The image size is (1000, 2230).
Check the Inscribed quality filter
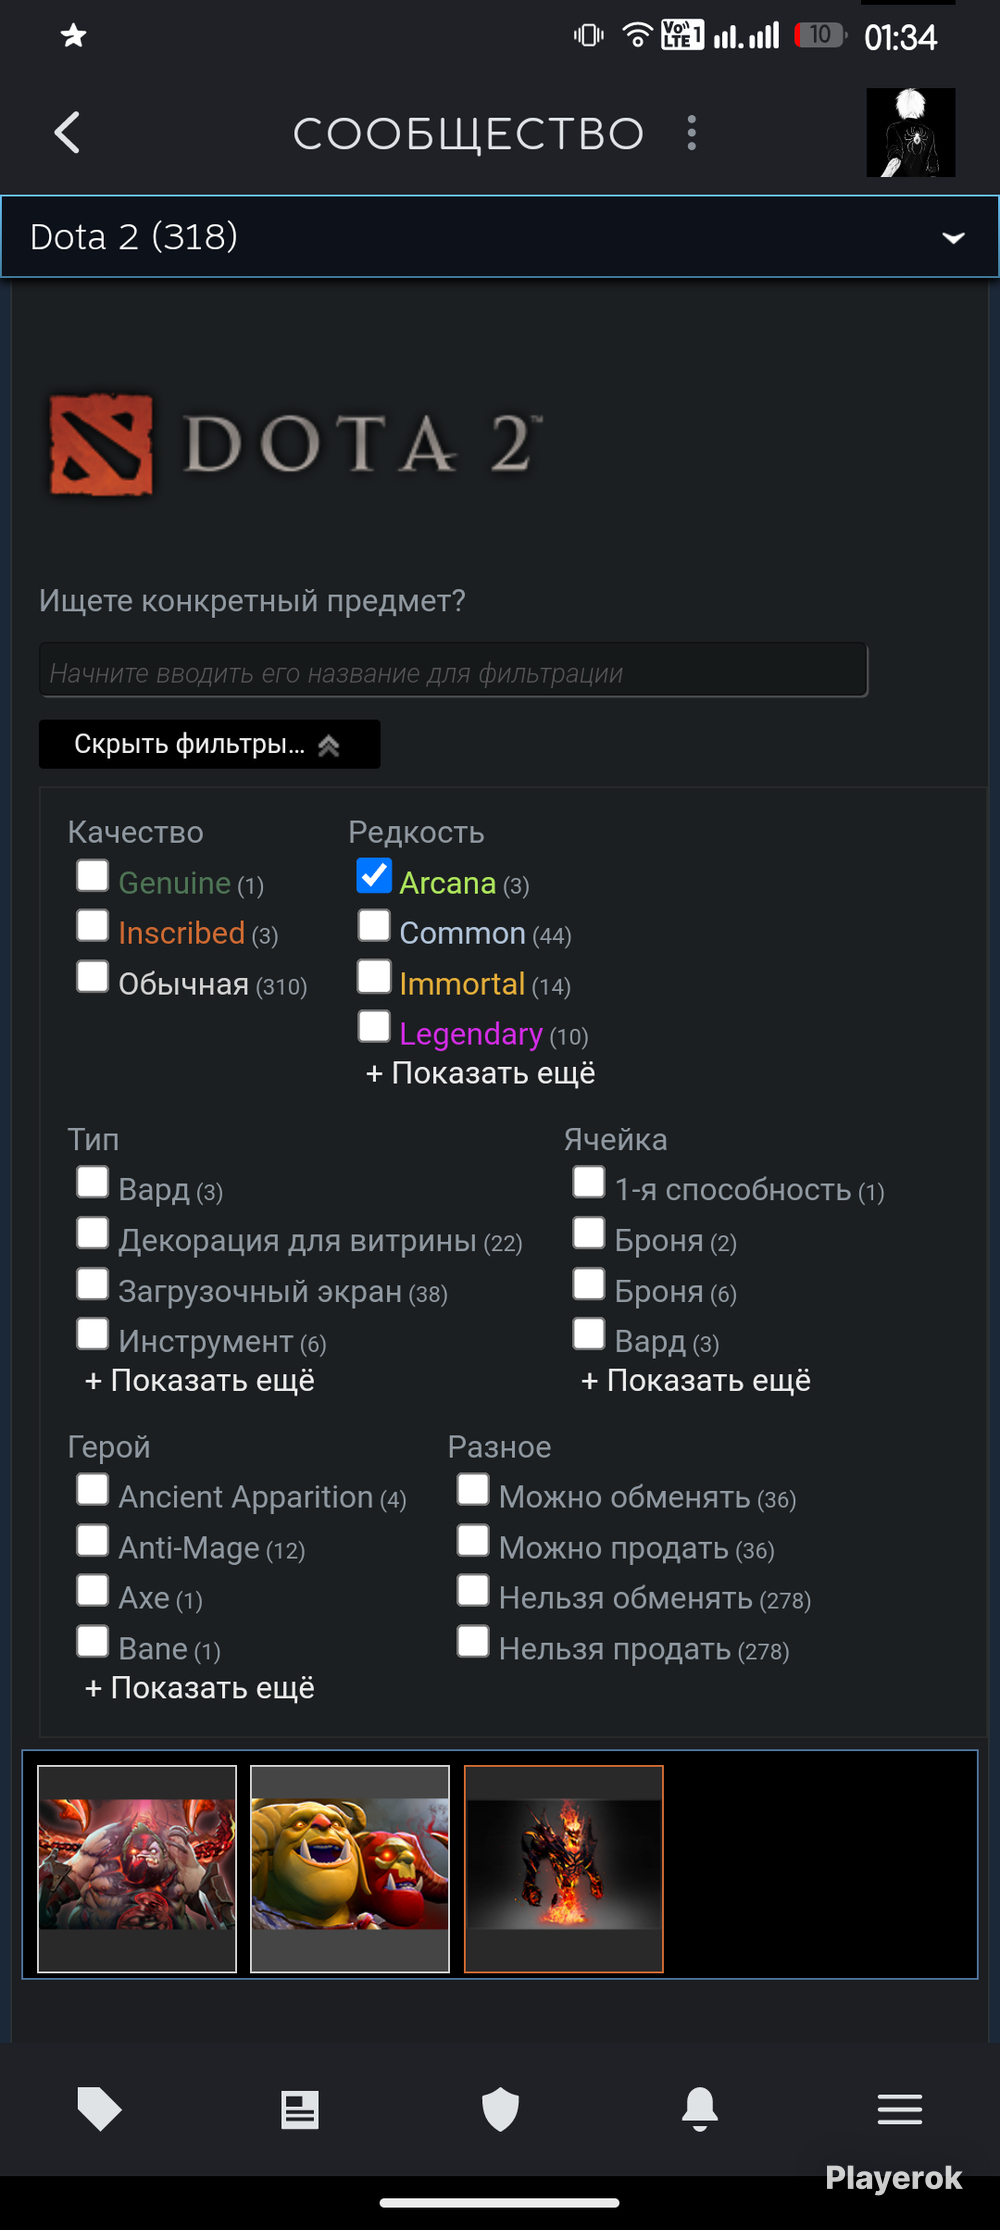point(93,925)
